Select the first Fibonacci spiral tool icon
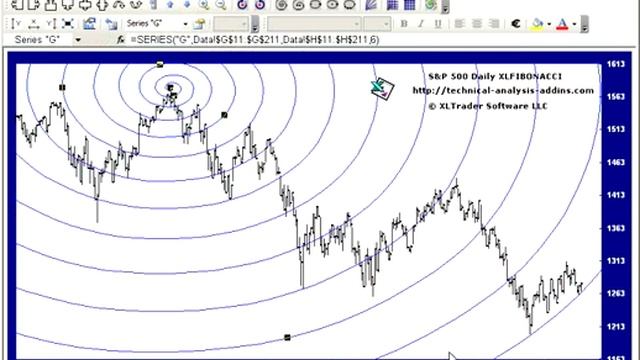The width and height of the screenshot is (640, 360). (x=281, y=5)
